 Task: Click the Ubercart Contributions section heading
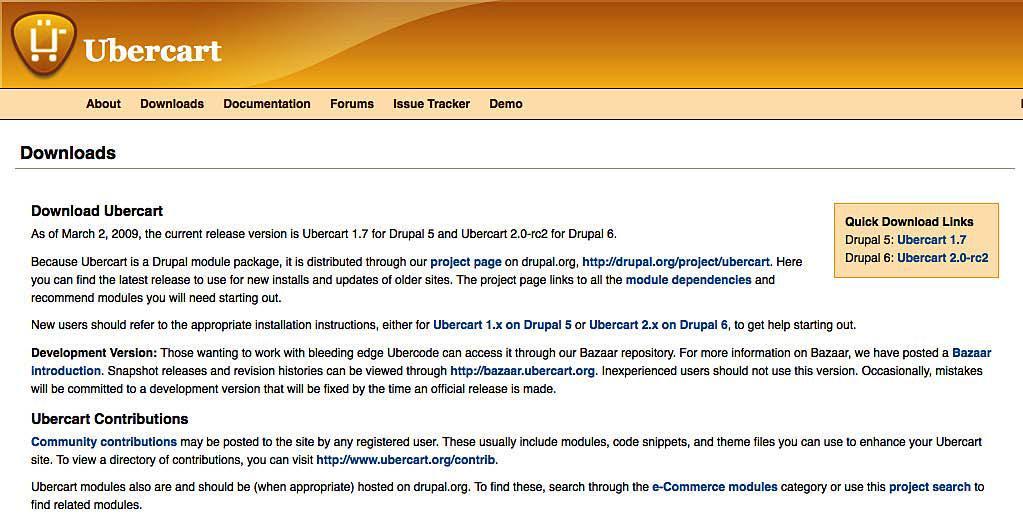(x=110, y=419)
